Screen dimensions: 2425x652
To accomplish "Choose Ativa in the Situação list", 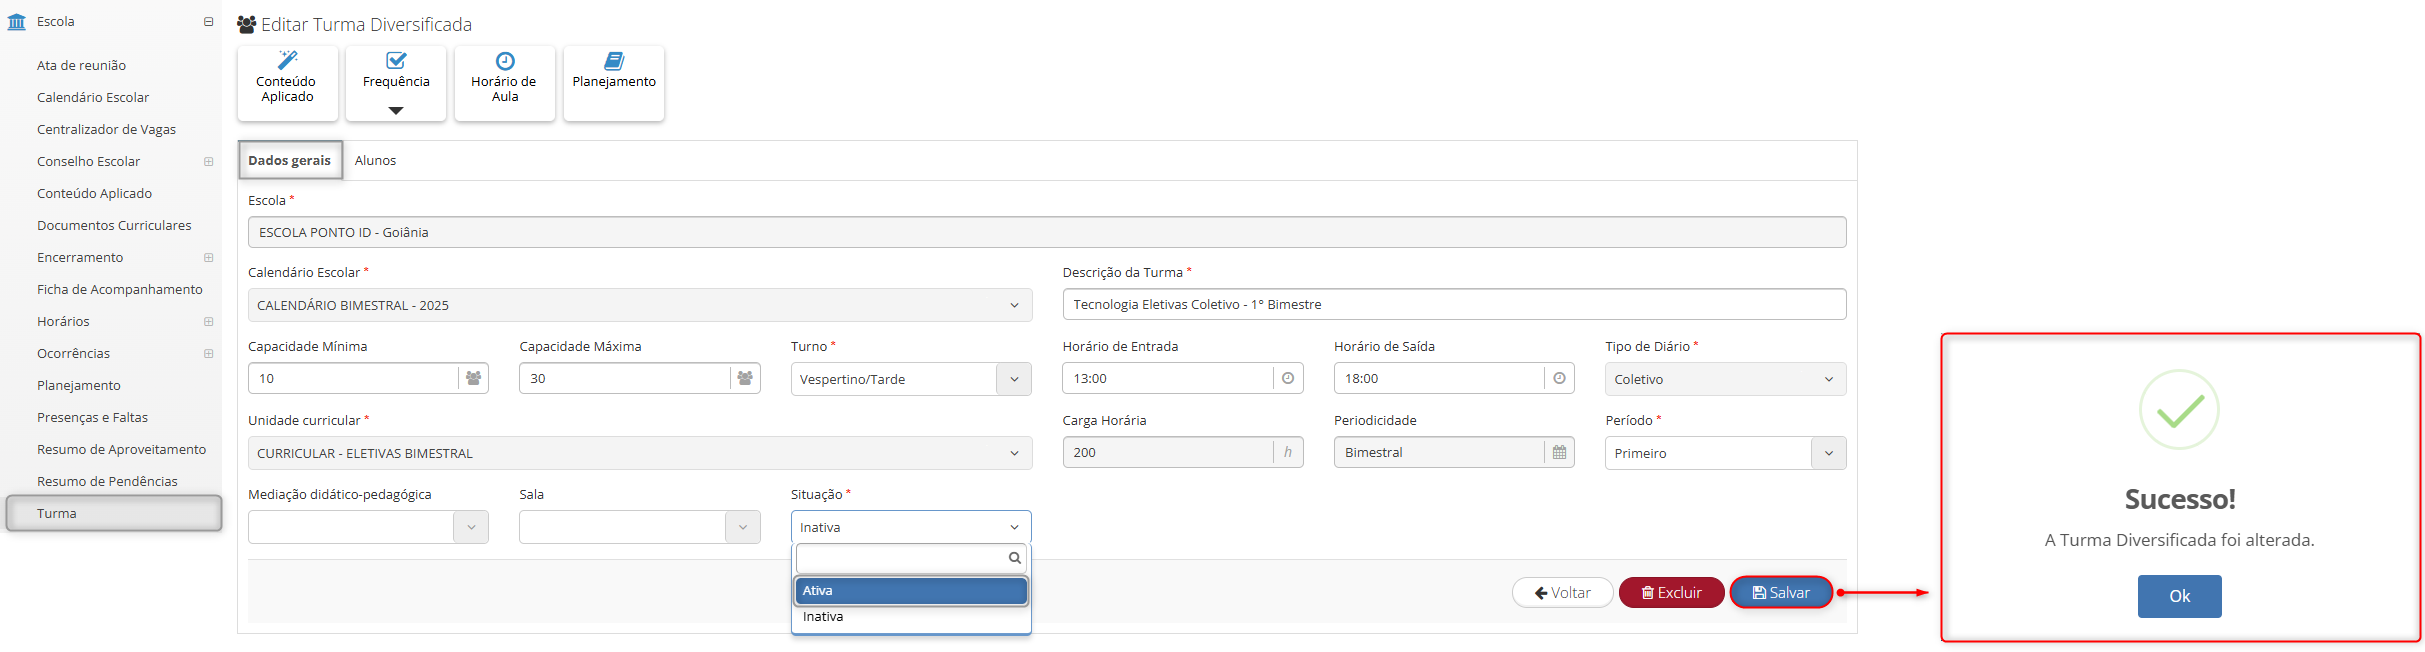I will tap(910, 591).
